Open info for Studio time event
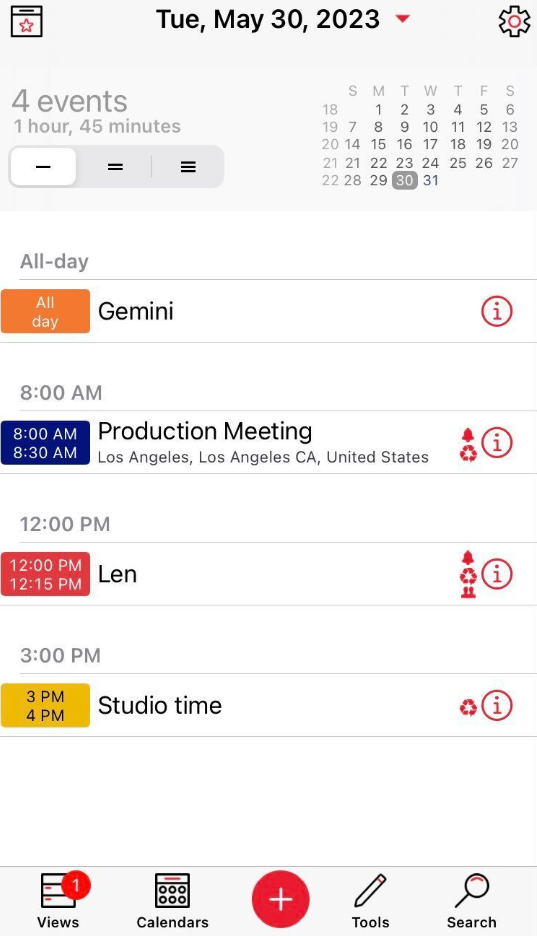Image resolution: width=537 pixels, height=936 pixels. click(x=496, y=706)
